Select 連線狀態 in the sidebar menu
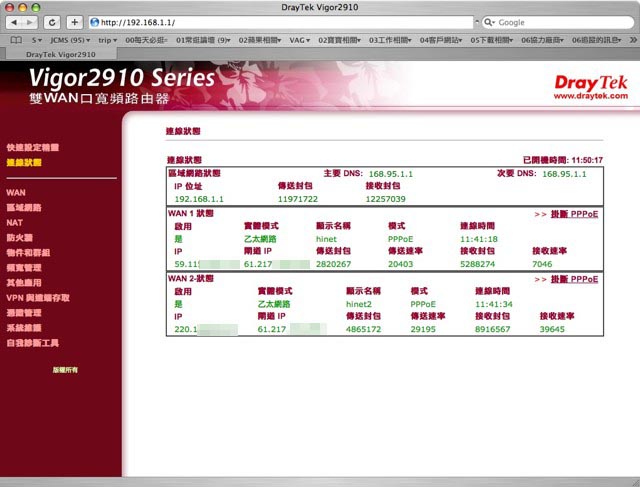Screen dimensions: 640x487 (24, 162)
